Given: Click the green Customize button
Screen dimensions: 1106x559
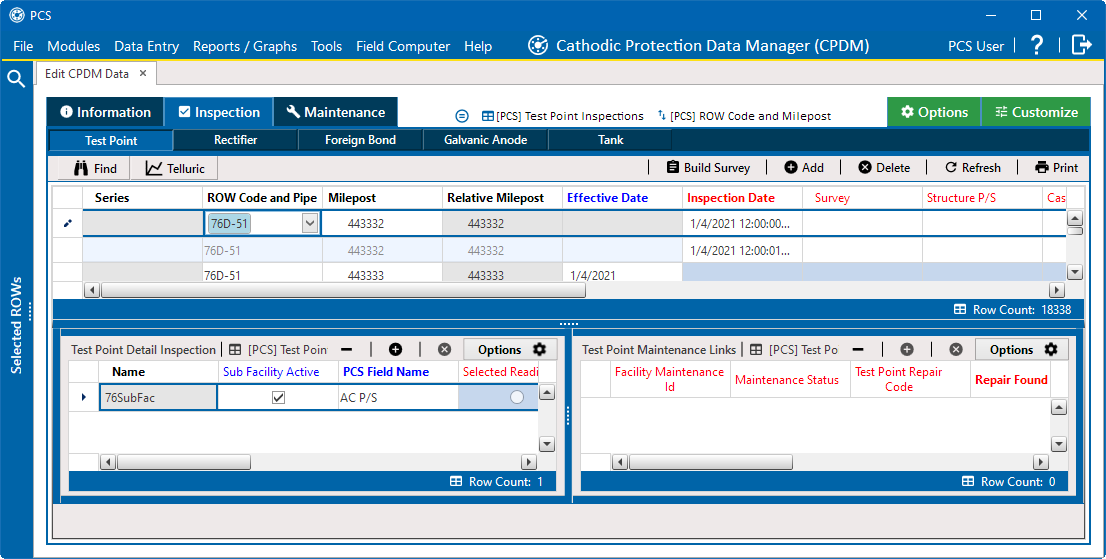Looking at the screenshot, I should [x=1035, y=112].
